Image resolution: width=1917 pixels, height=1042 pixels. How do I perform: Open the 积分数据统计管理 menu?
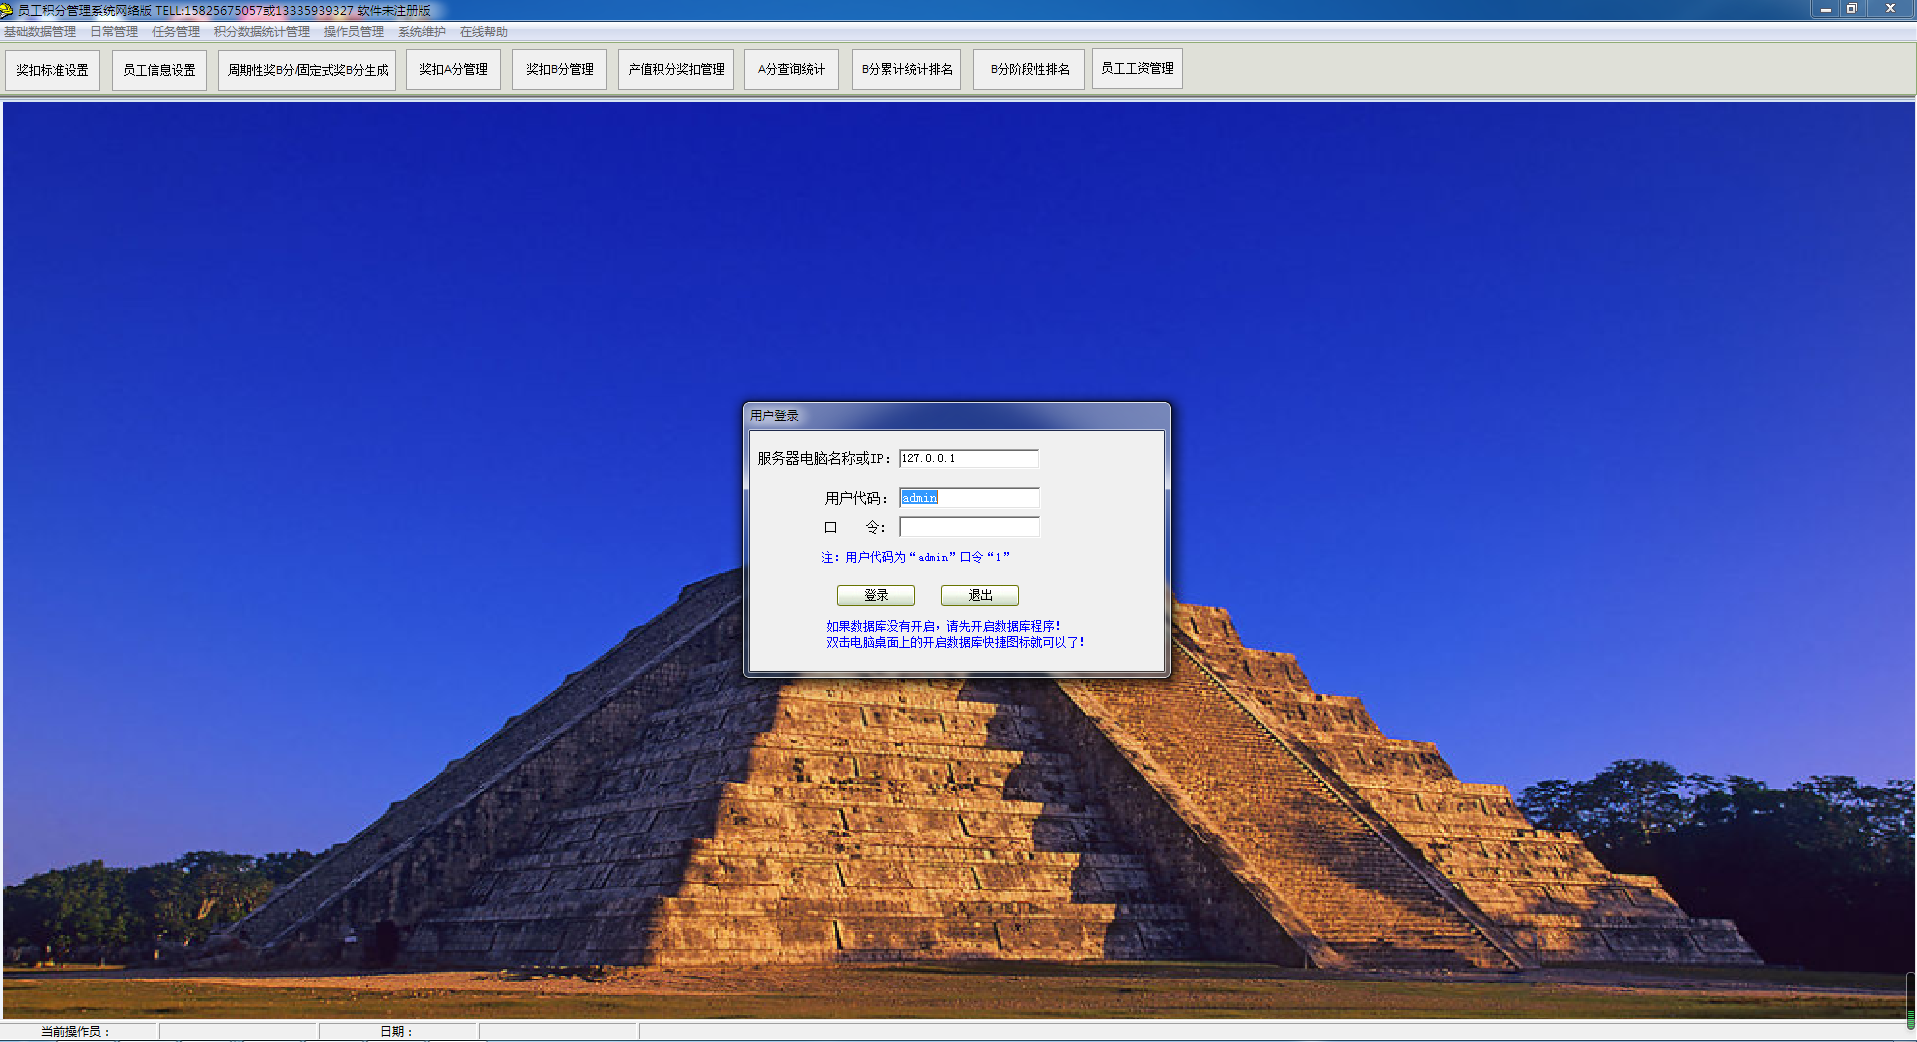click(262, 32)
